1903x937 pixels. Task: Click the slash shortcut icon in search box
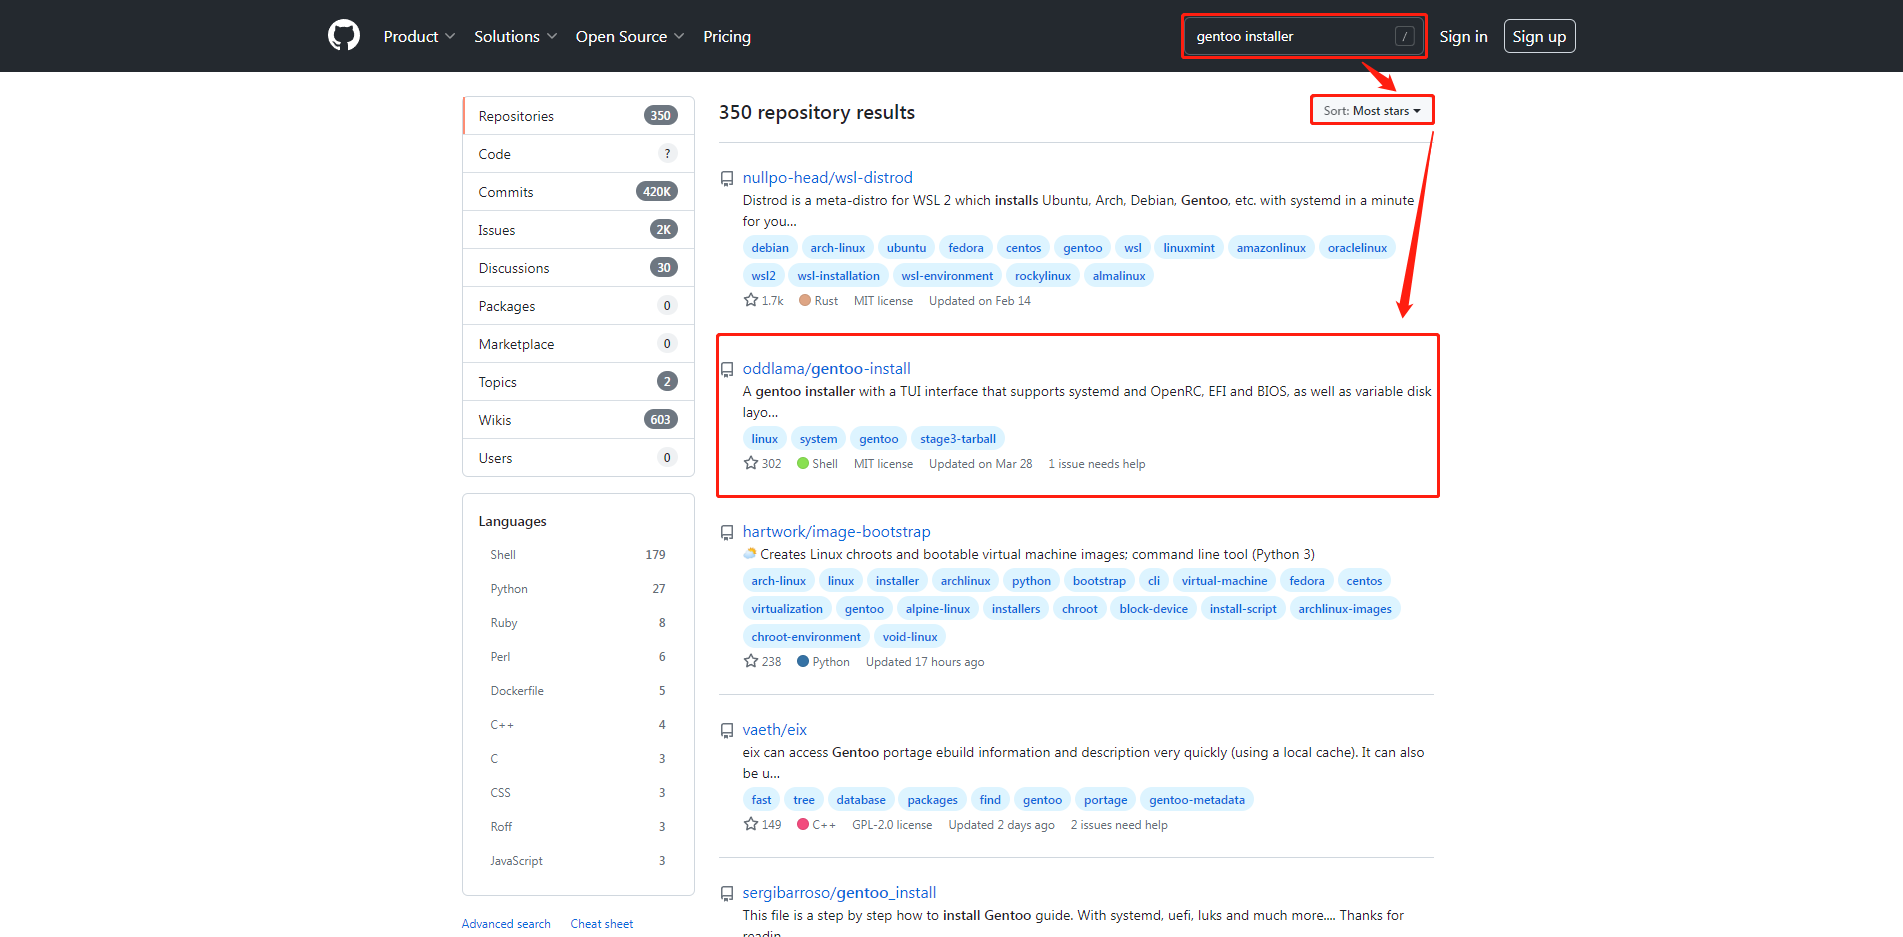coord(1405,36)
